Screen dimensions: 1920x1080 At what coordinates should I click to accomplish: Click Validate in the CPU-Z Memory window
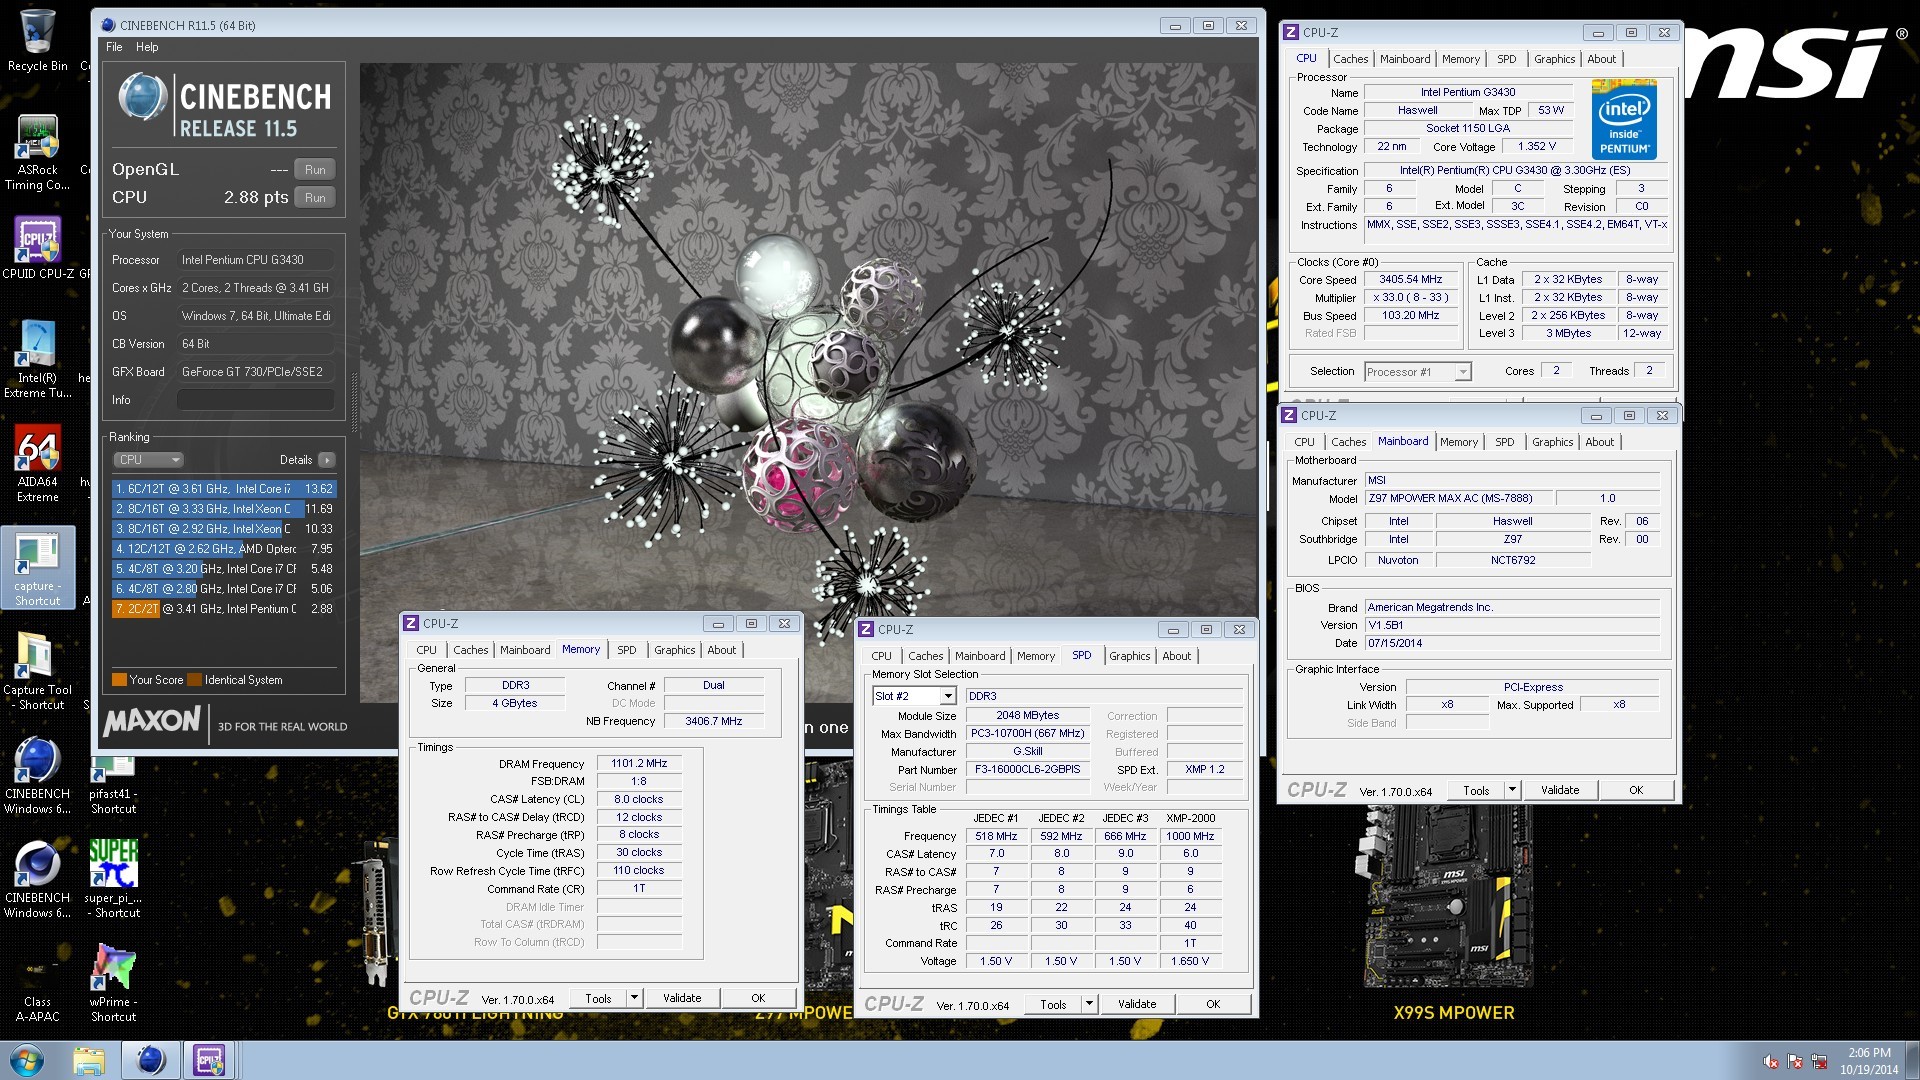click(682, 998)
